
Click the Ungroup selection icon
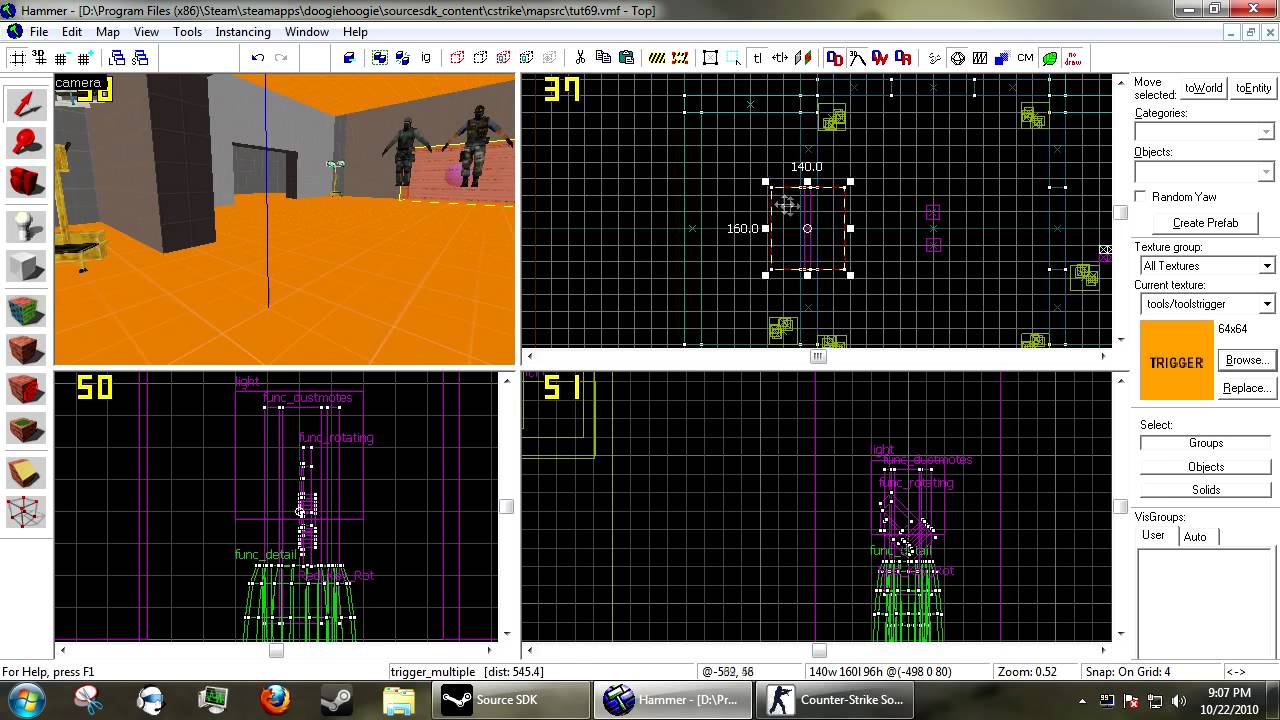point(403,58)
